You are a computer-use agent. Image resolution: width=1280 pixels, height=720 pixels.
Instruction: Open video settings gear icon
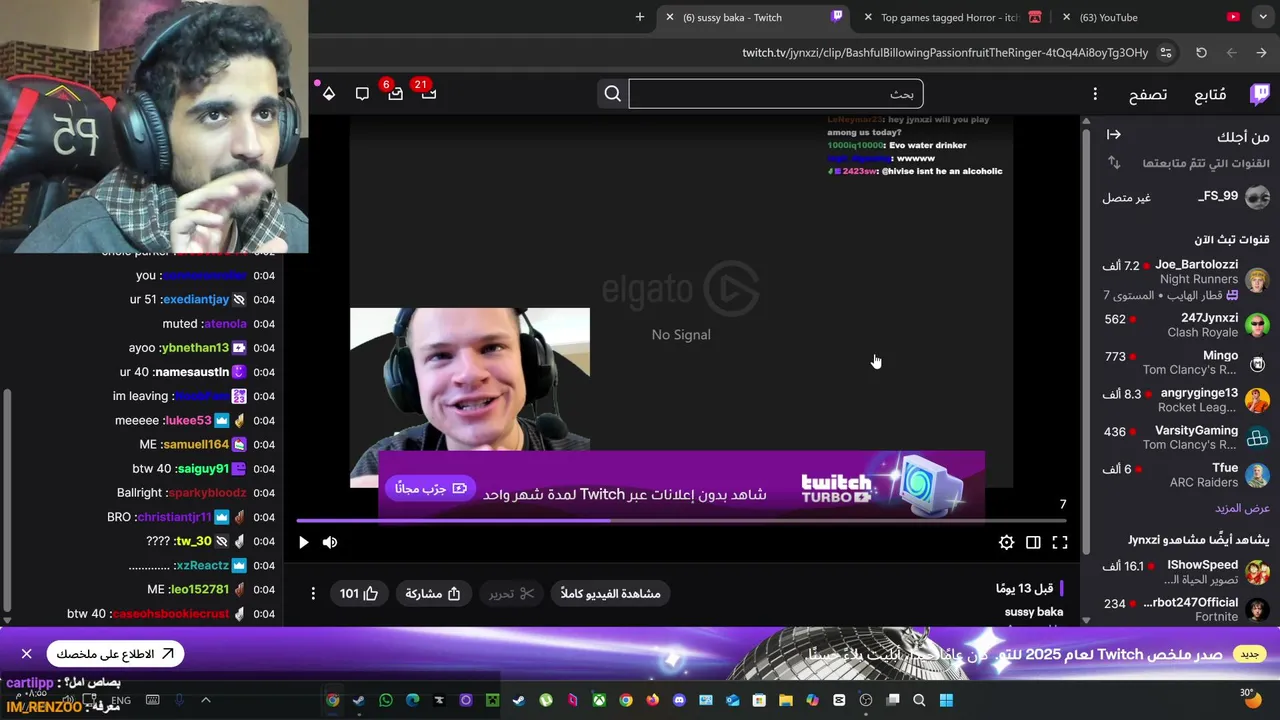click(1006, 542)
